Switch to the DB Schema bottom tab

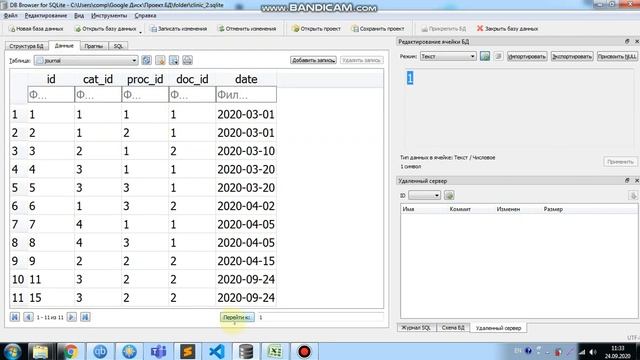[x=453, y=328]
